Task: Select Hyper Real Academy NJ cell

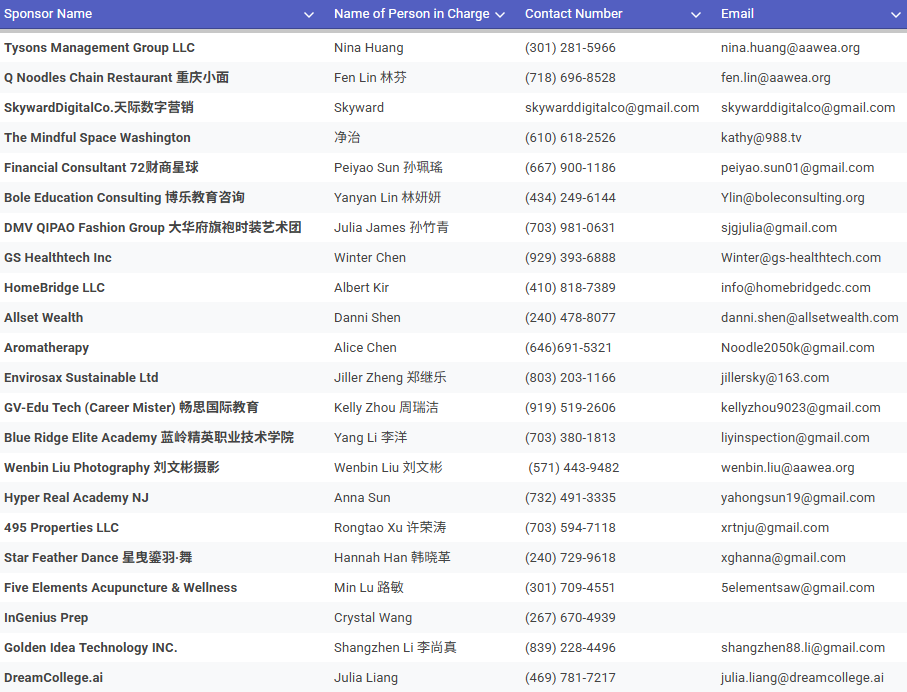Action: coord(76,498)
